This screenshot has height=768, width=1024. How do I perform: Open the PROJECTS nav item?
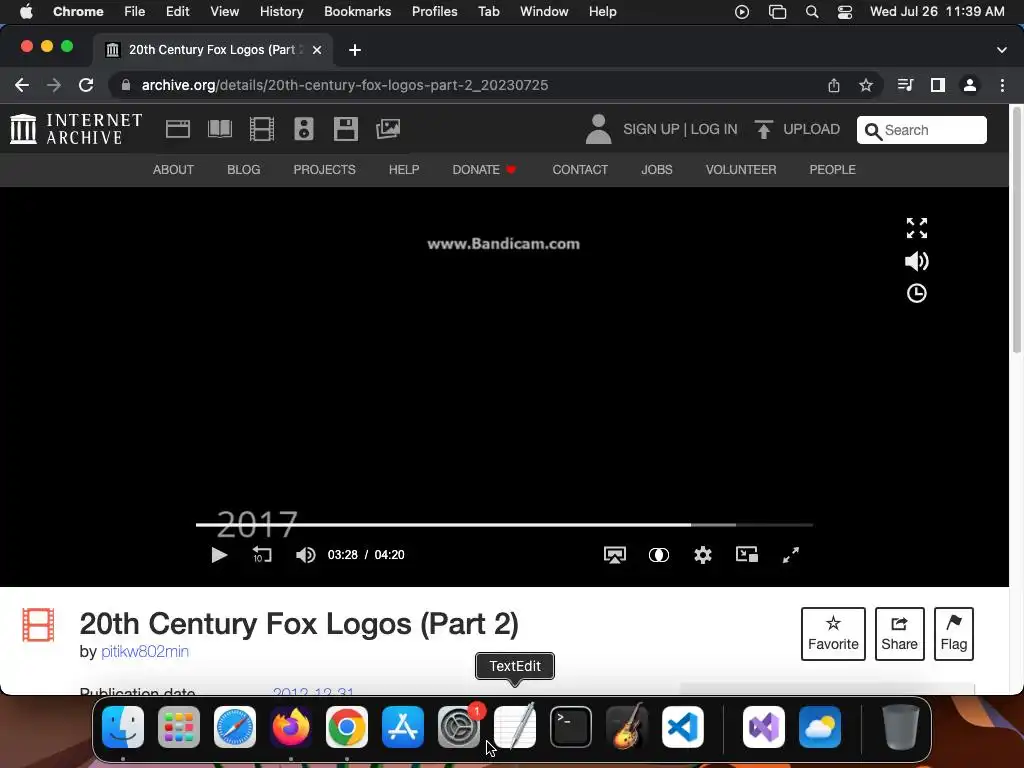pos(325,170)
